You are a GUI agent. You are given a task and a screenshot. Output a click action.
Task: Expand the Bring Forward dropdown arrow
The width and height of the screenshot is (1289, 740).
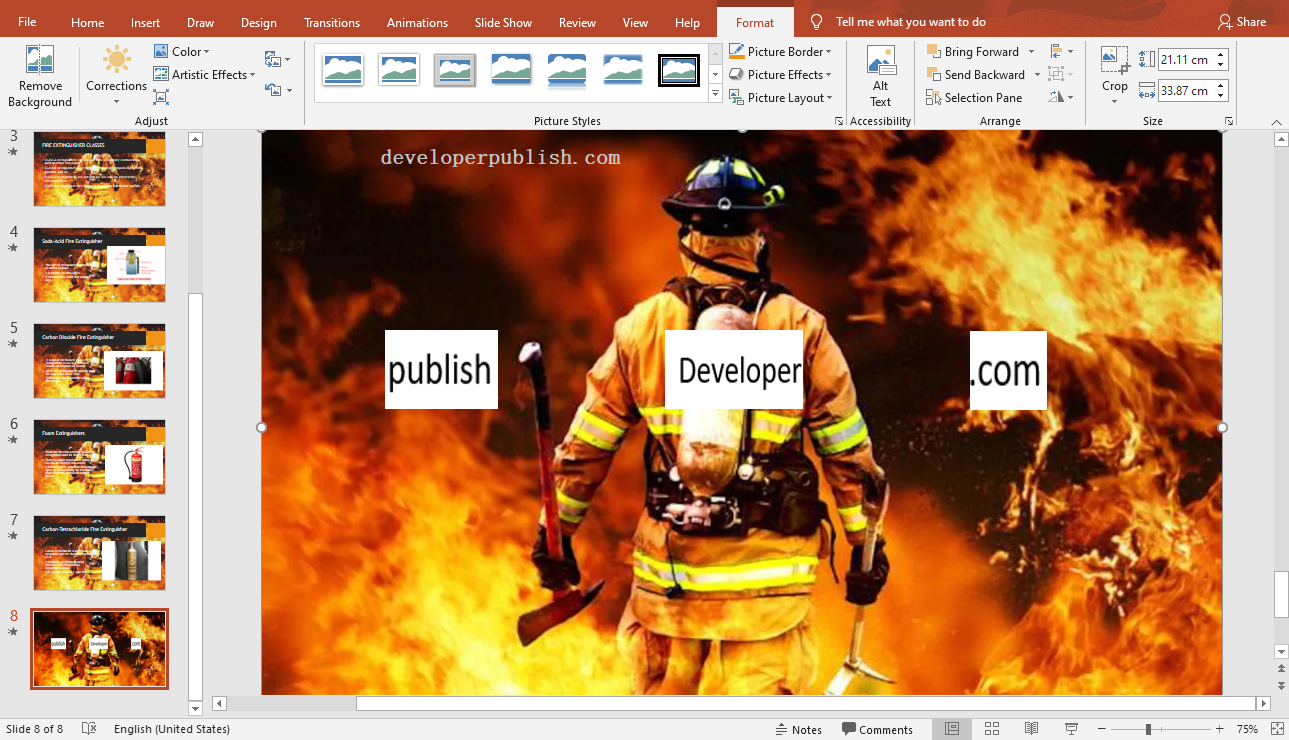[1031, 52]
